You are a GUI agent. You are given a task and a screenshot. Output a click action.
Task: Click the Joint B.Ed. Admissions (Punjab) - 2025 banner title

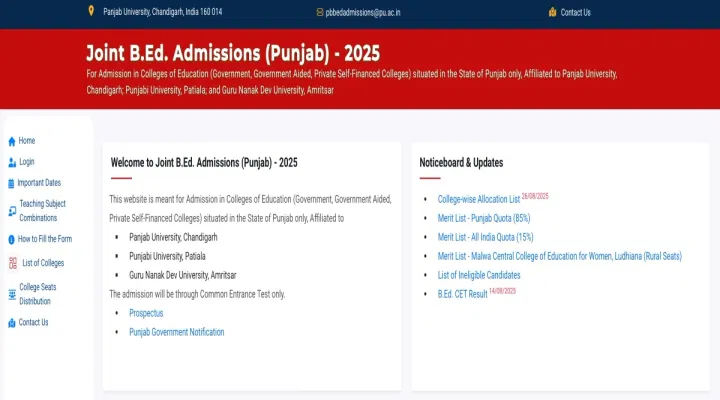tap(233, 53)
